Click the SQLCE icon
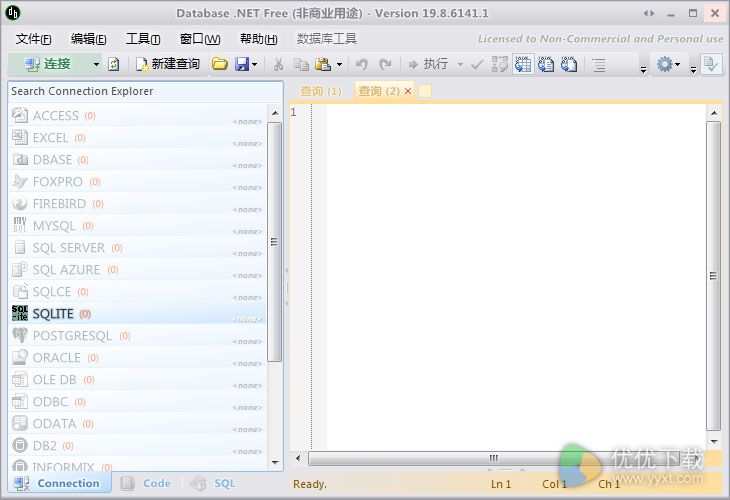This screenshot has height=500, width=730. click(20, 291)
